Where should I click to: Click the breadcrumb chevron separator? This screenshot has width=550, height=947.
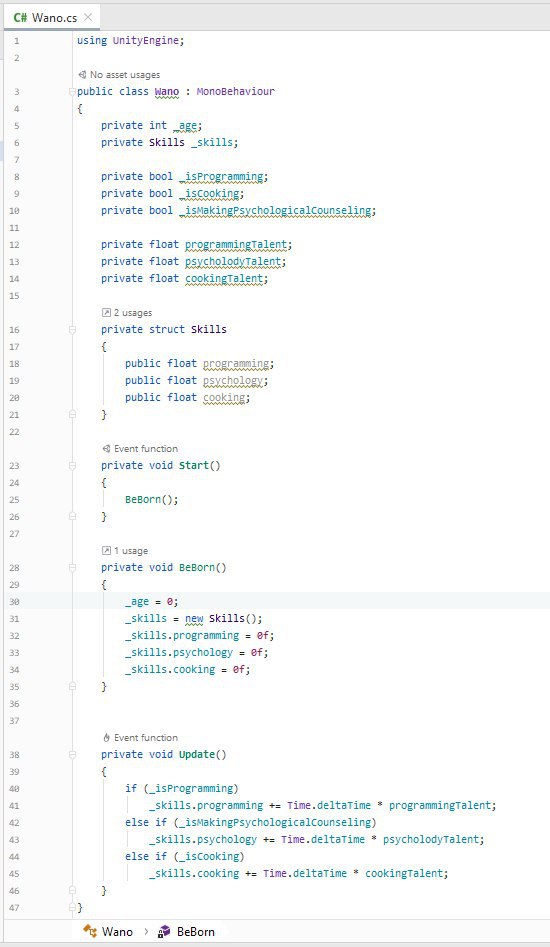[145, 932]
